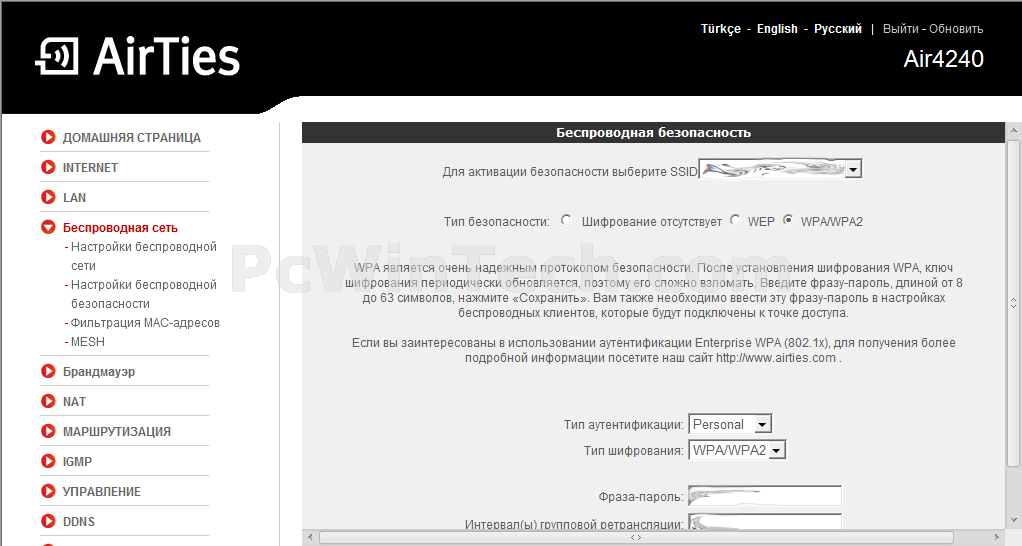Select the WEP security radio button
The width and height of the screenshot is (1022, 546).
pyautogui.click(x=735, y=220)
